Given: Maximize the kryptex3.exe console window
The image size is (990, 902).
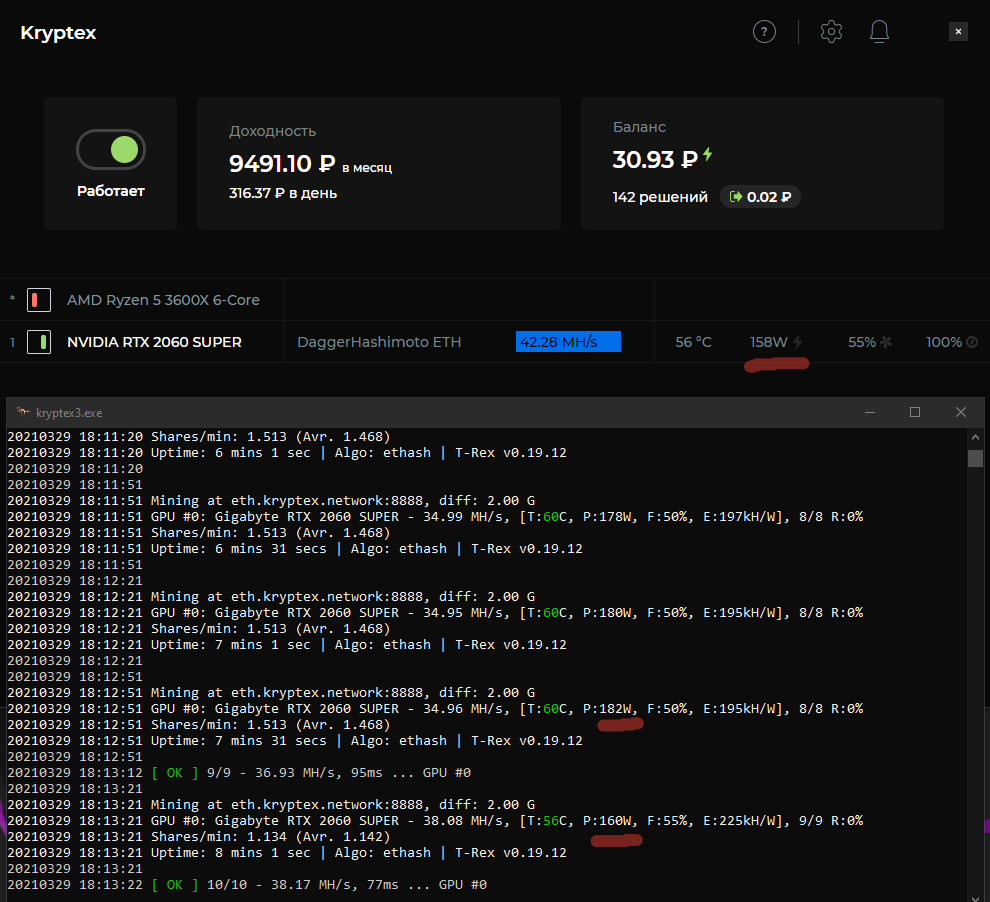Looking at the screenshot, I should 915,412.
